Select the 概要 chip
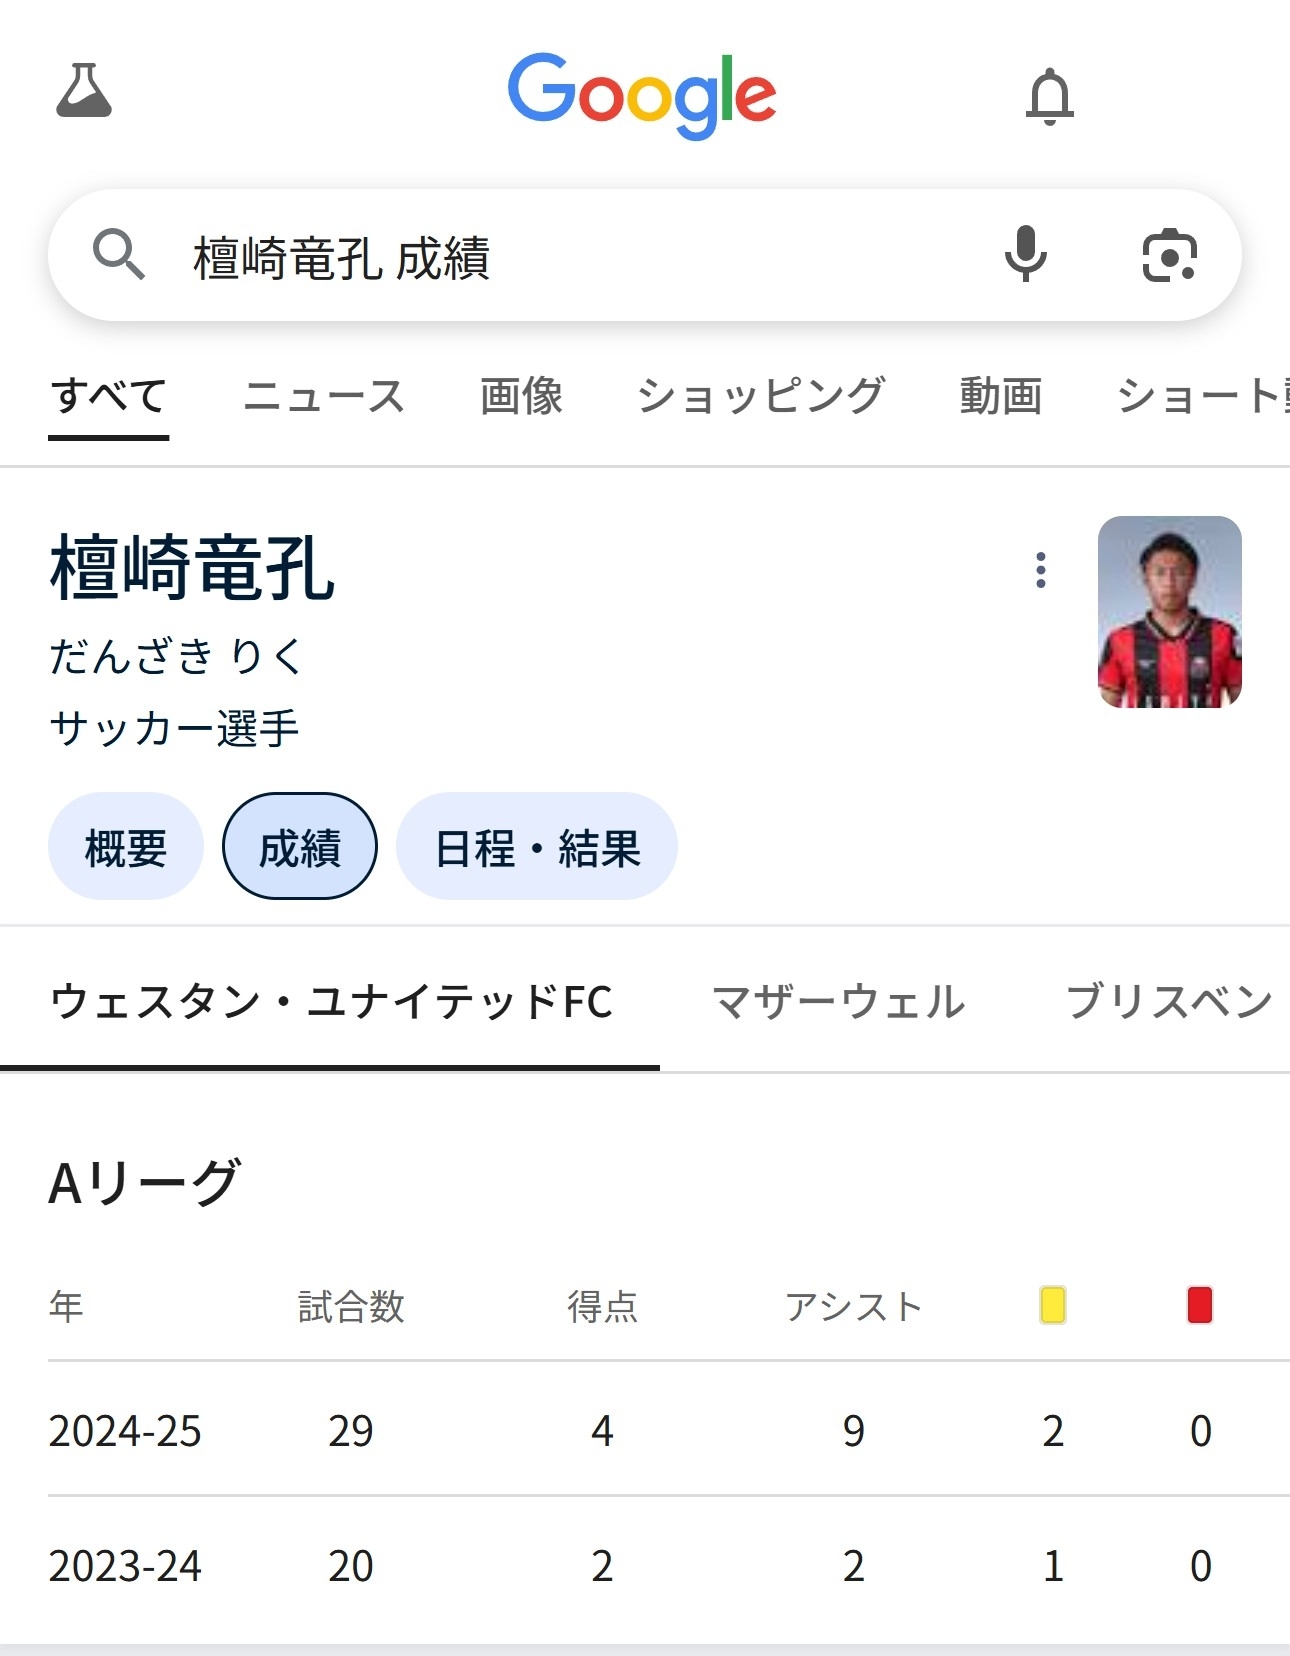Viewport: 1290px width, 1656px height. point(126,847)
